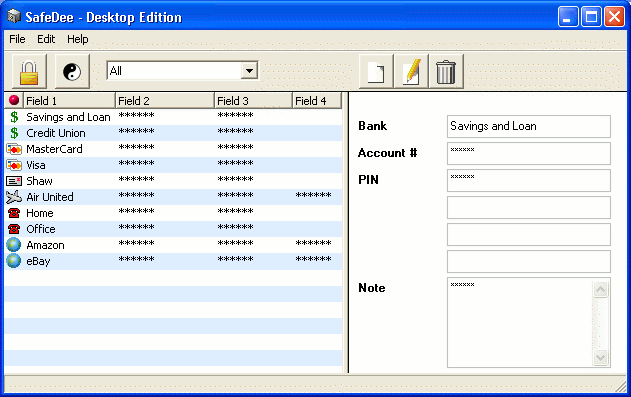Screen dimensions: 631x397
Task: Select the MasterCard entry
Action: tap(173, 149)
